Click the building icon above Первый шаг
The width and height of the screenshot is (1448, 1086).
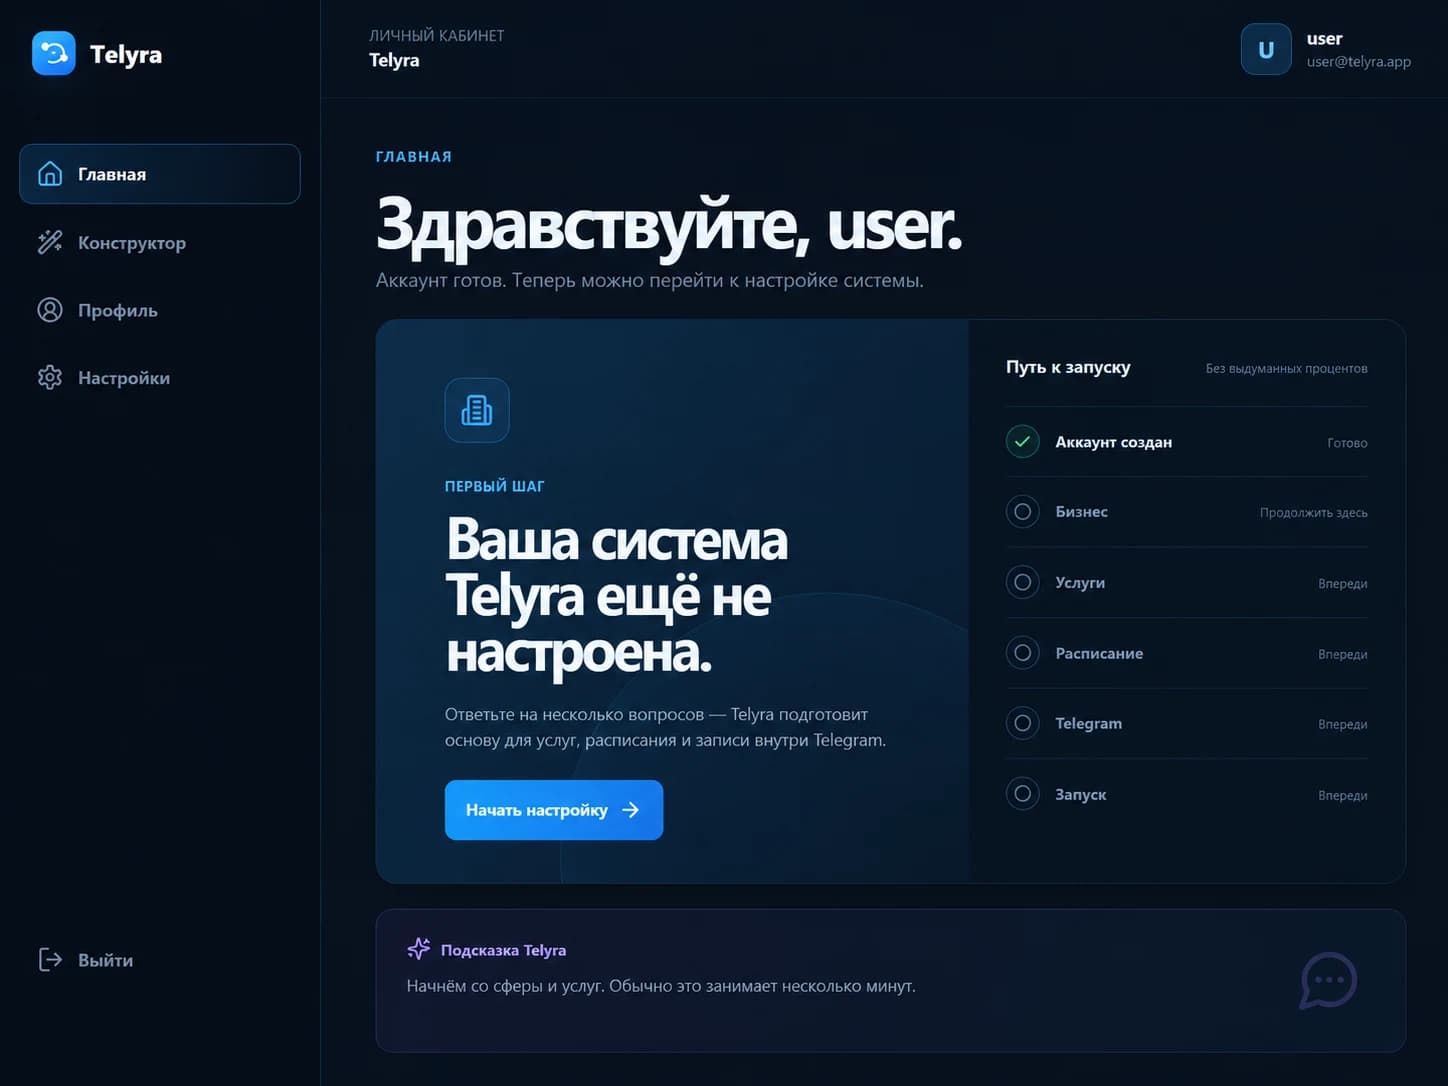[x=477, y=410]
